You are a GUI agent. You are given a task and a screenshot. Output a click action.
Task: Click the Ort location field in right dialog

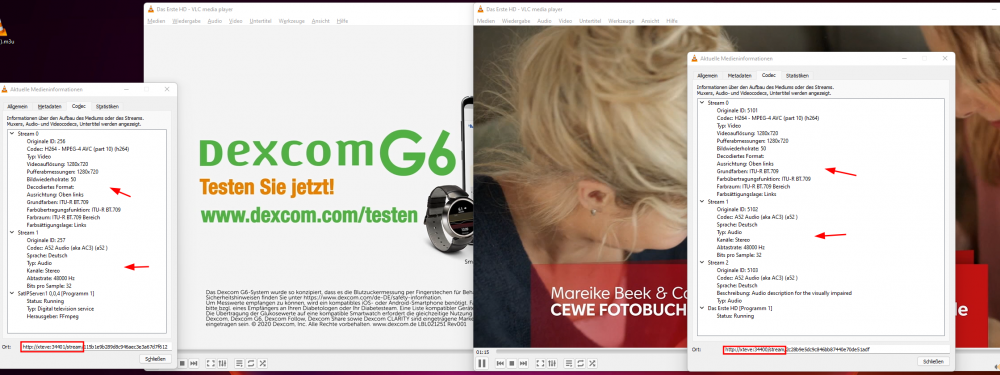pos(836,349)
